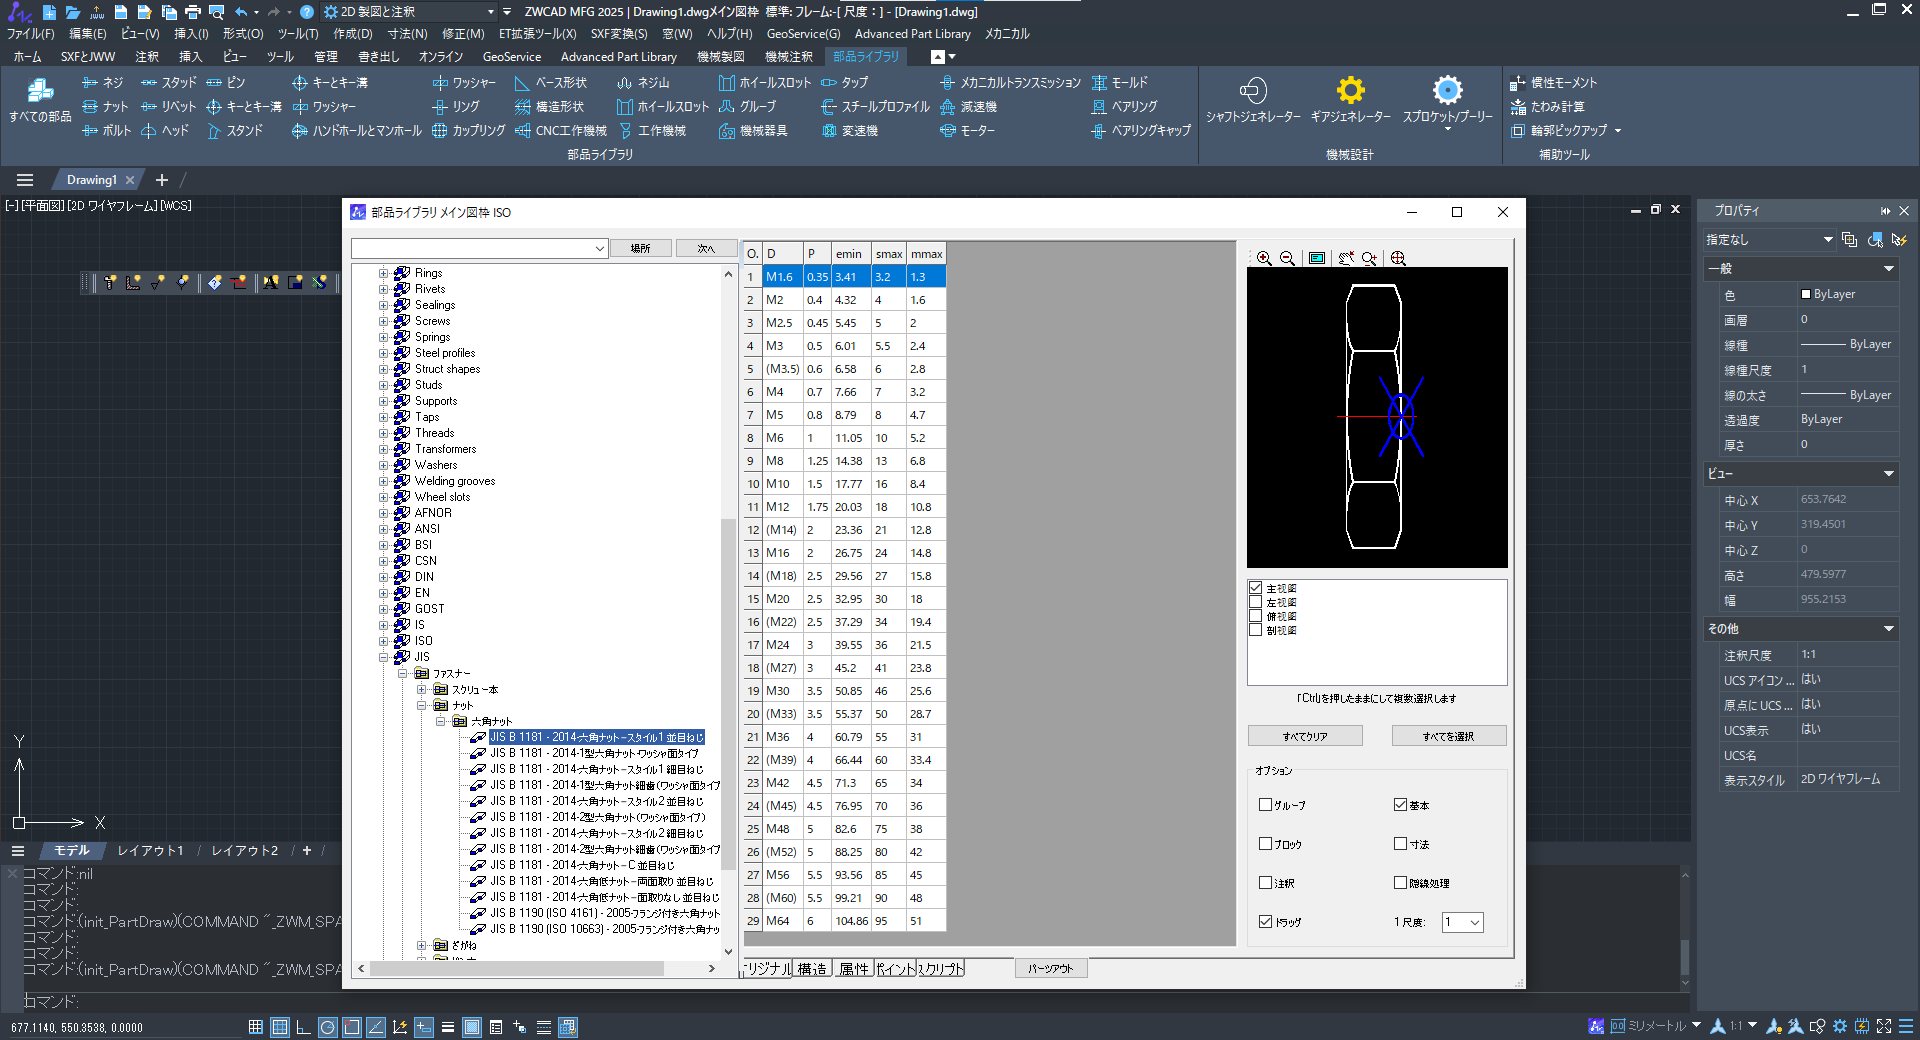Zoom out on the part preview
Screen dimensions: 1920x1040
click(x=1288, y=258)
